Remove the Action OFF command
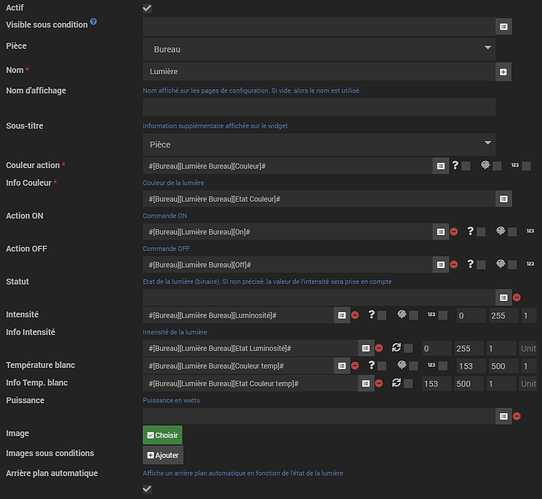This screenshot has width=542, height=499. [454, 265]
